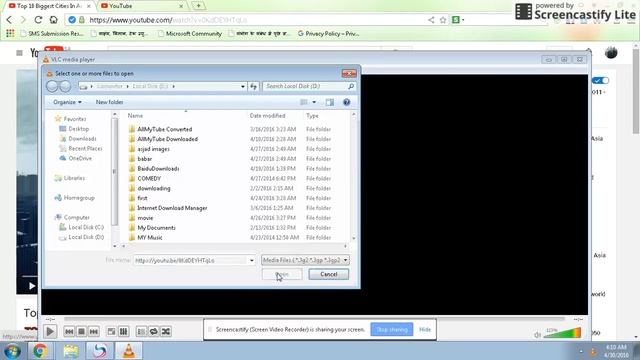The width and height of the screenshot is (640, 360).
Task: Click the Open button
Action: [x=282, y=274]
